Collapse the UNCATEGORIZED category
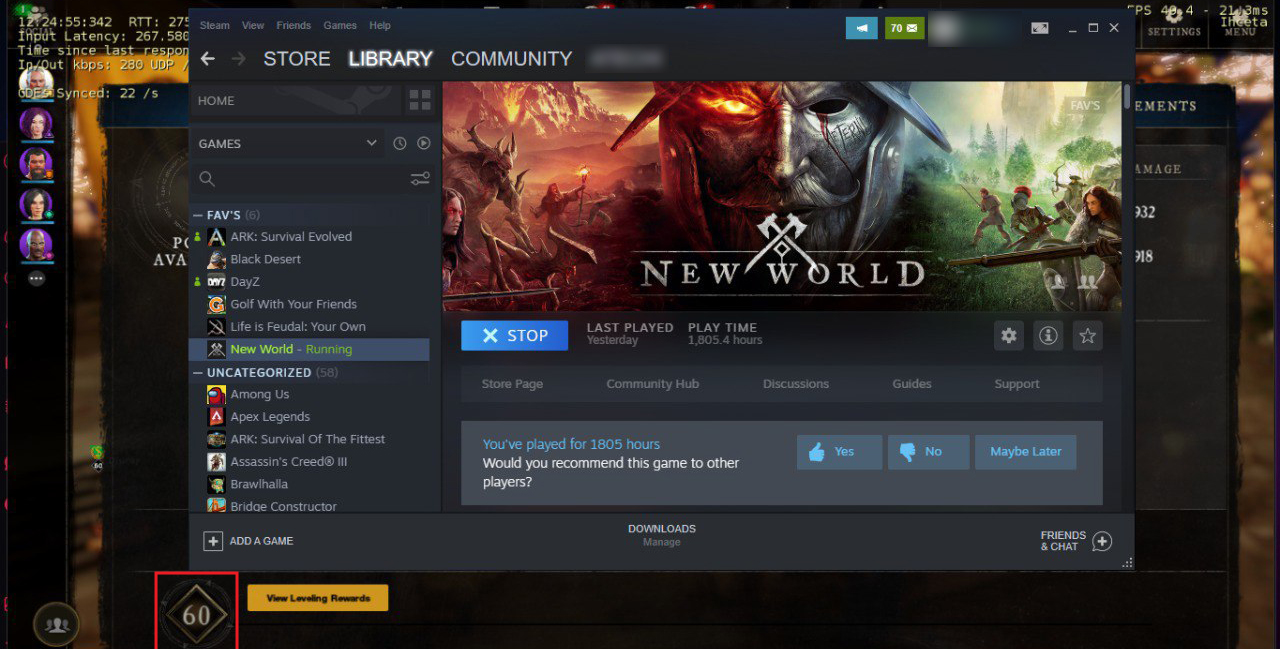This screenshot has height=649, width=1280. click(x=198, y=372)
